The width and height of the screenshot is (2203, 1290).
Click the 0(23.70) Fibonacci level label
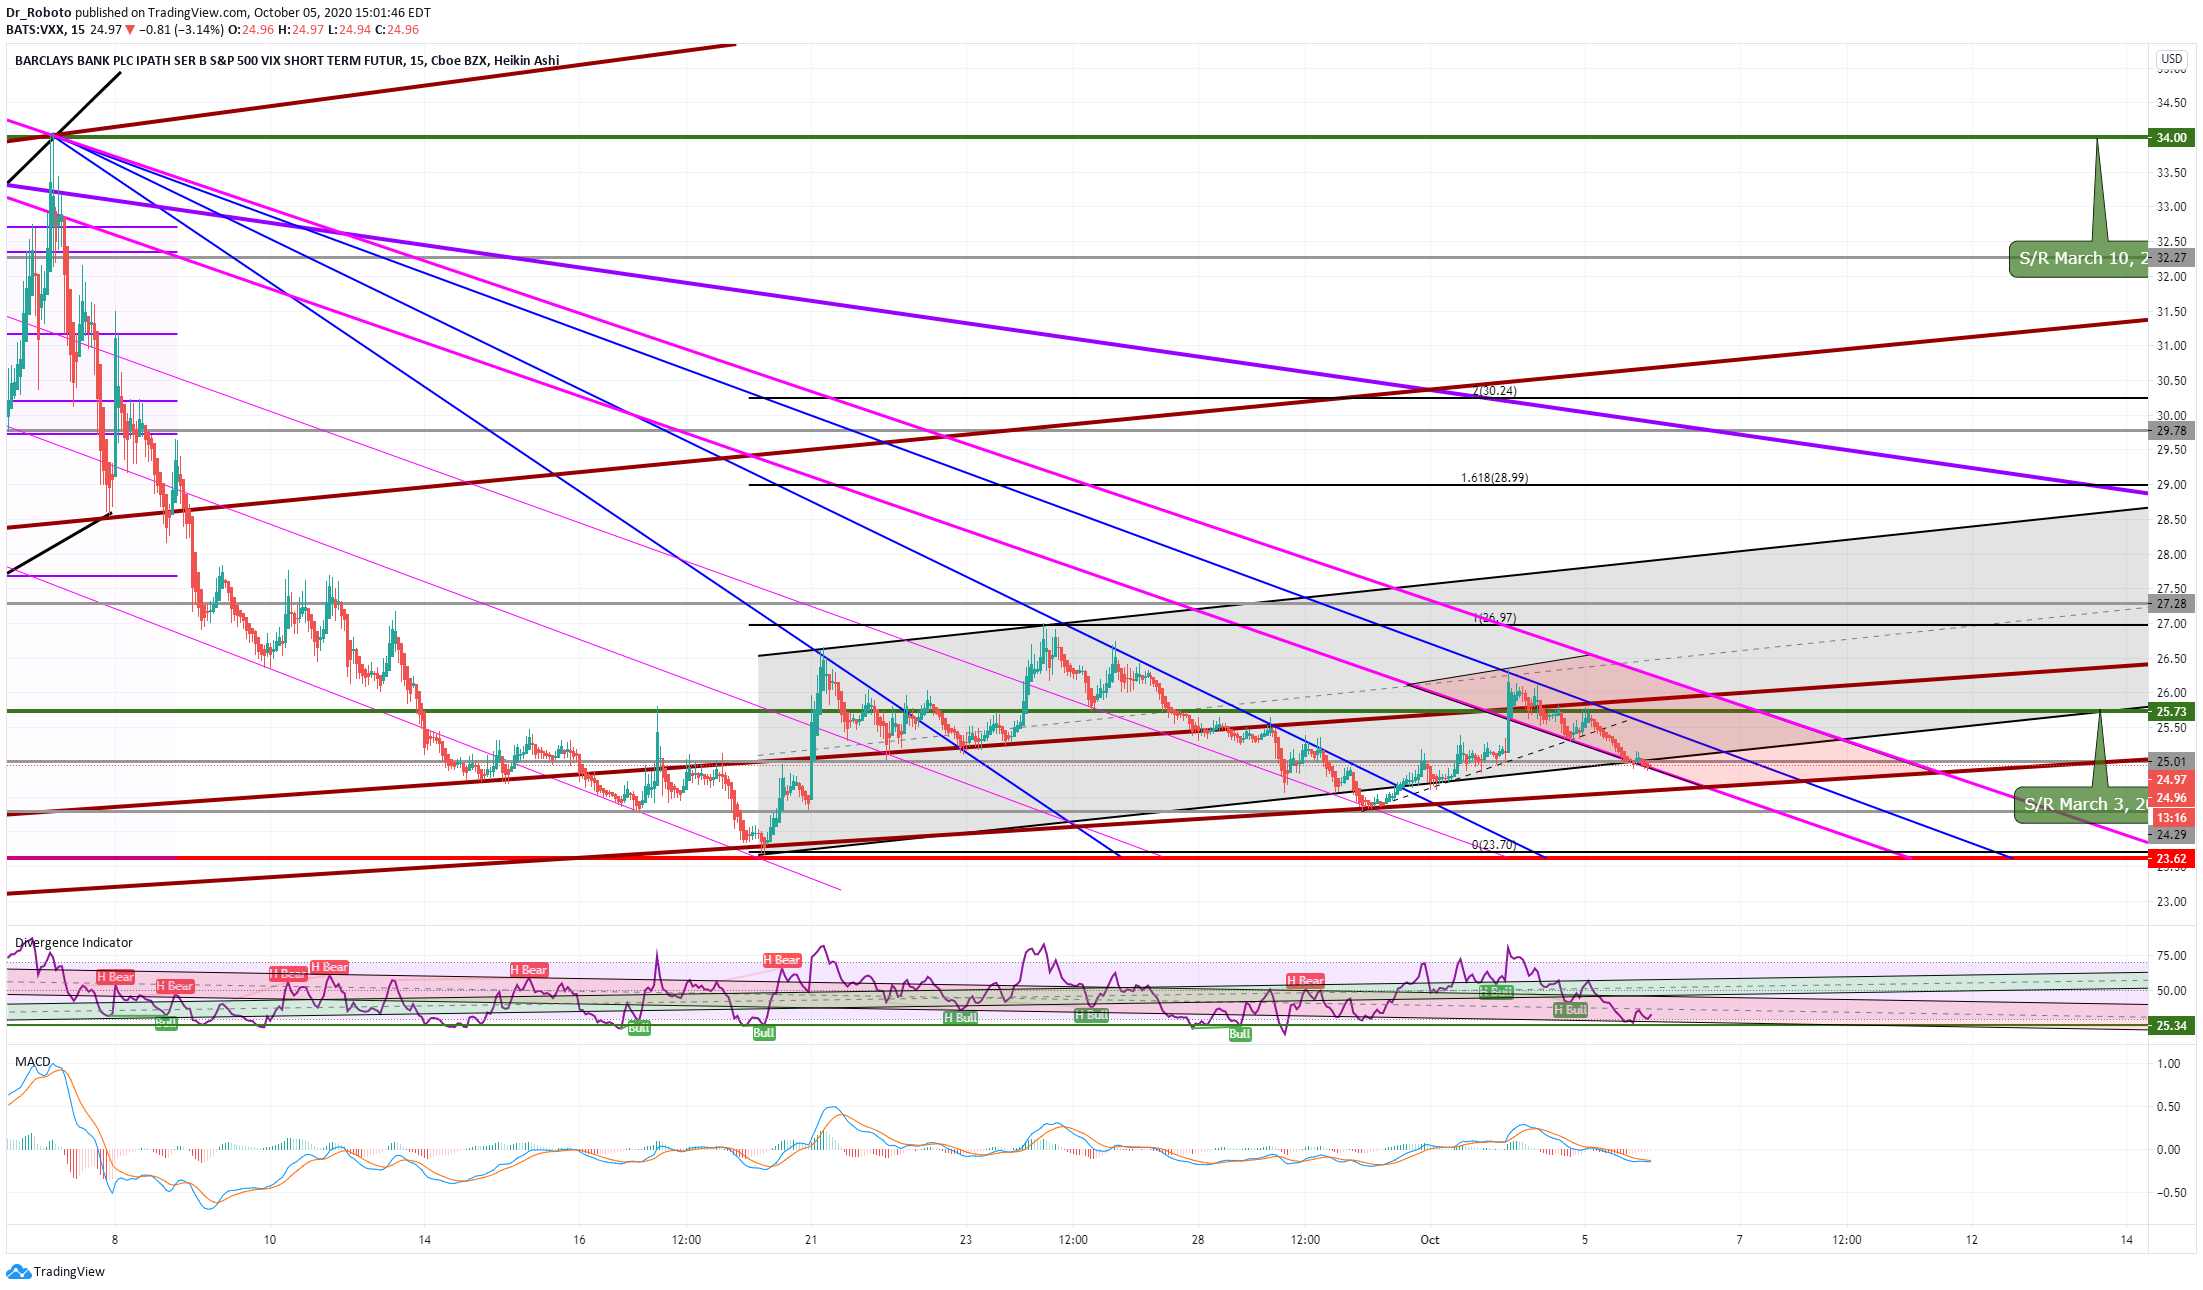(x=1494, y=845)
